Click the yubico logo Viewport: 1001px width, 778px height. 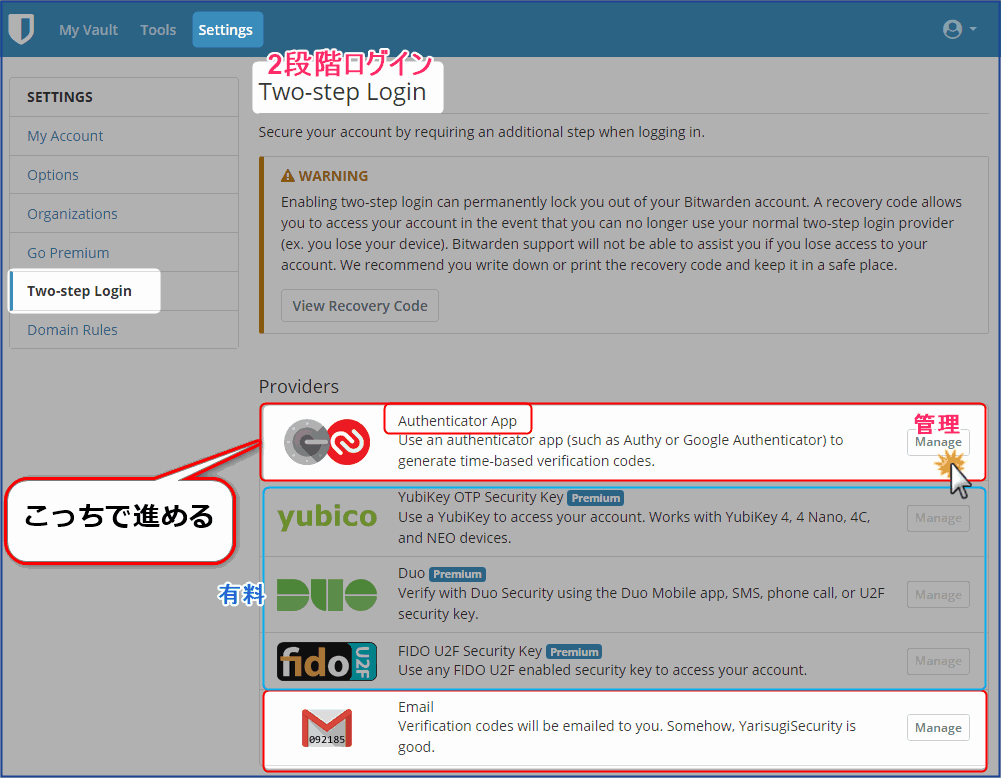(327, 517)
